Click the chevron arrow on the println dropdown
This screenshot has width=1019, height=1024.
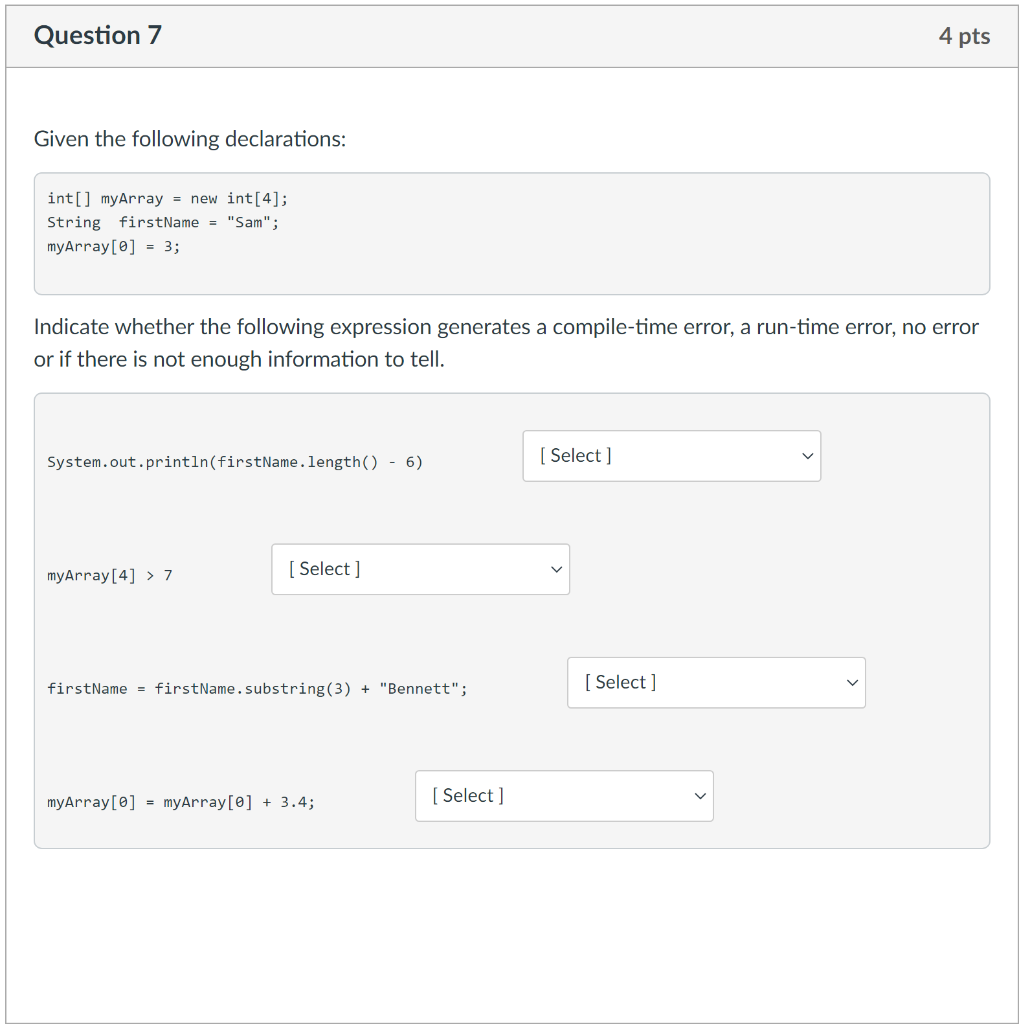coord(808,456)
